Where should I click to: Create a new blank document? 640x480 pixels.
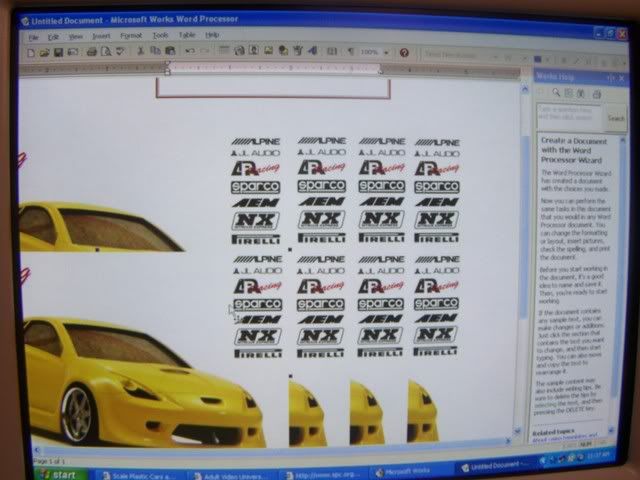click(31, 52)
